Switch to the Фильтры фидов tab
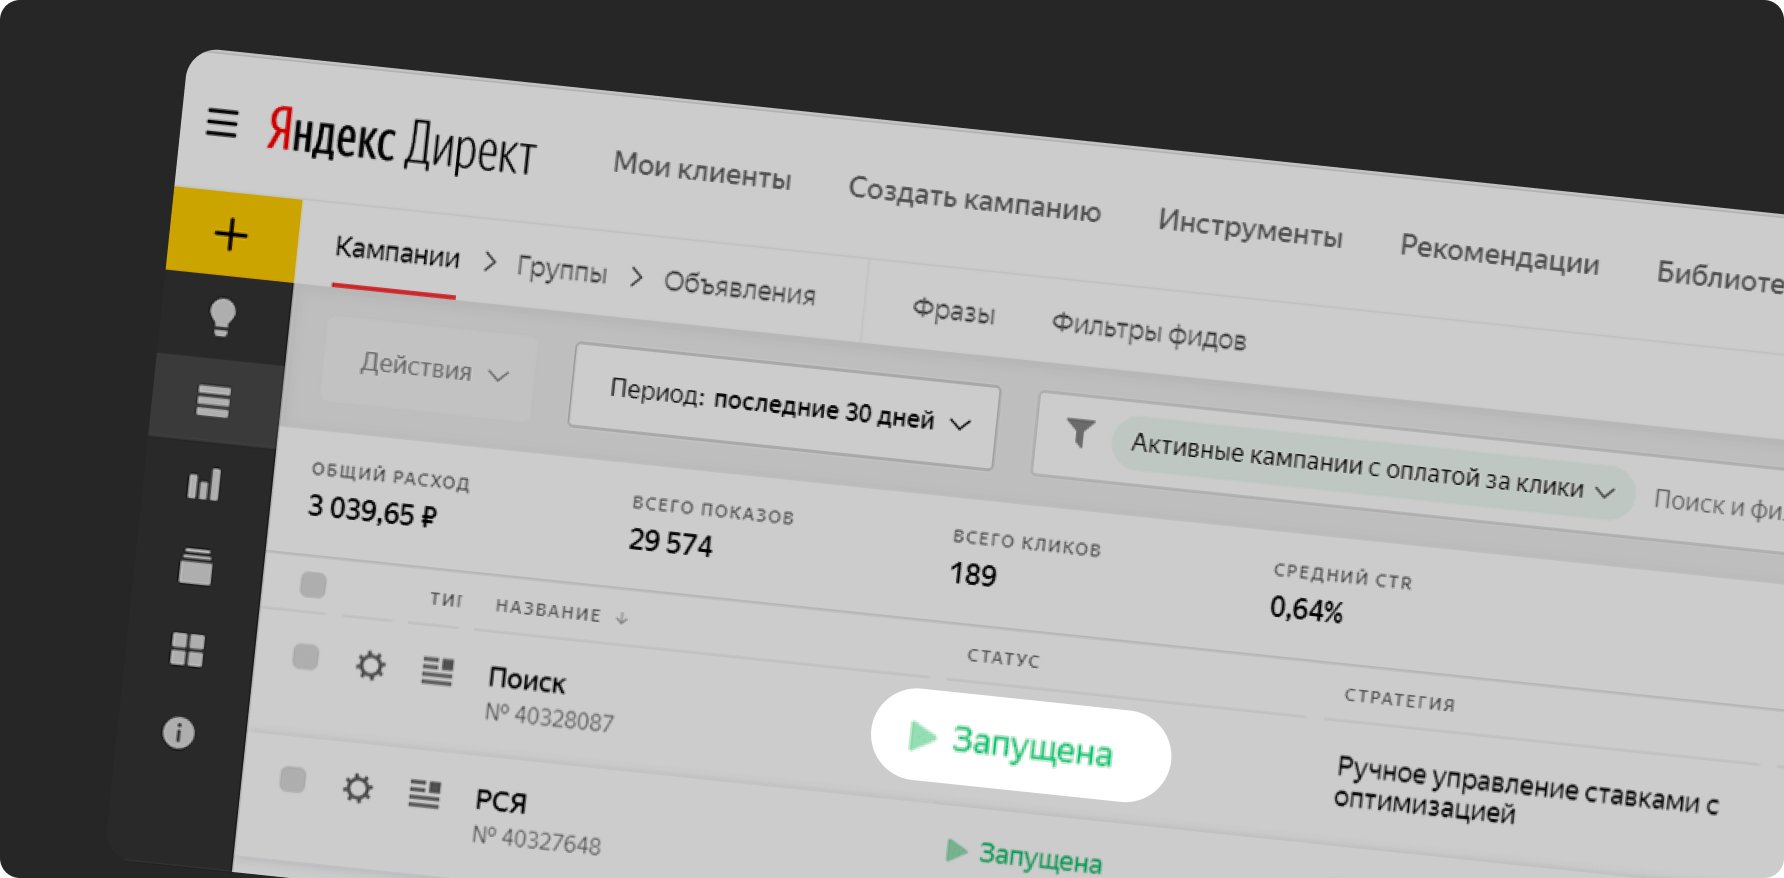 click(1148, 331)
